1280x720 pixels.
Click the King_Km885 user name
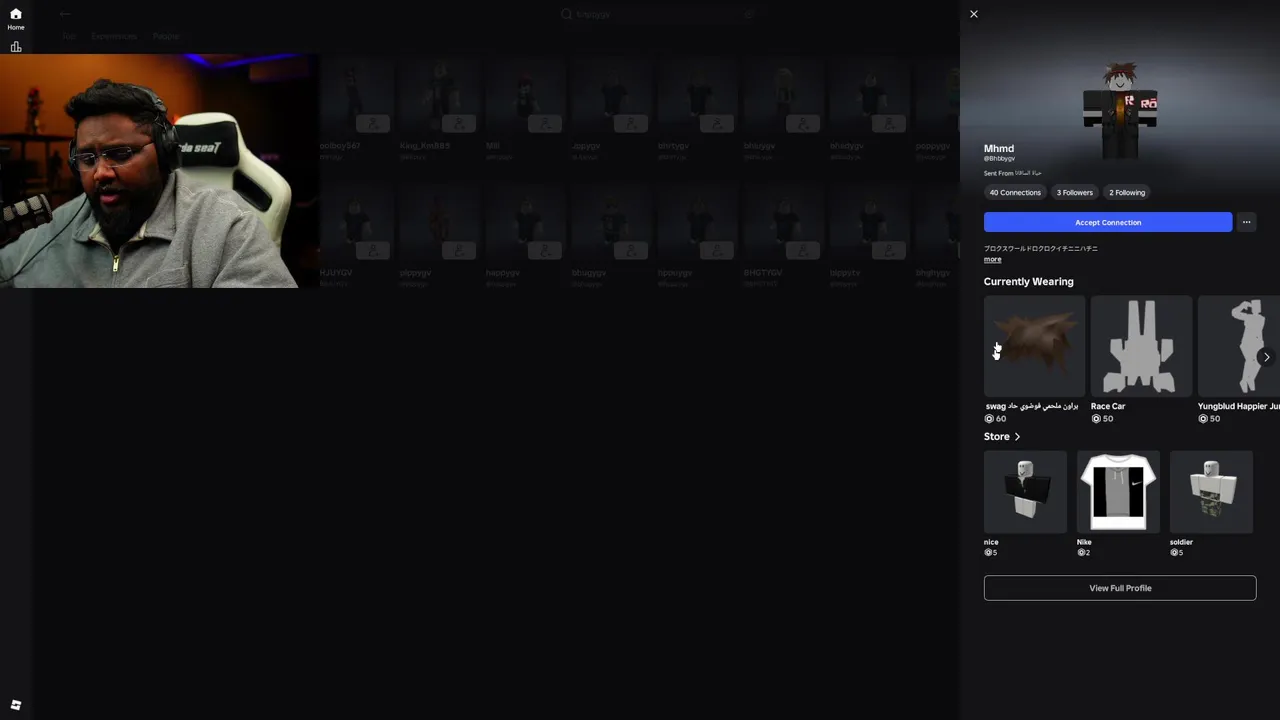point(425,146)
